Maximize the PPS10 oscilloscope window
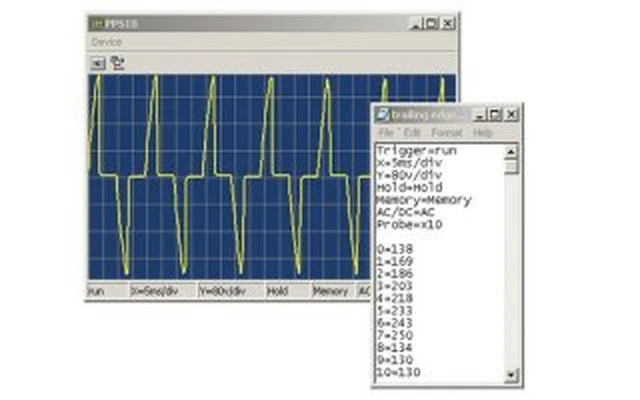Screen dimensions: 640x400 431,24
